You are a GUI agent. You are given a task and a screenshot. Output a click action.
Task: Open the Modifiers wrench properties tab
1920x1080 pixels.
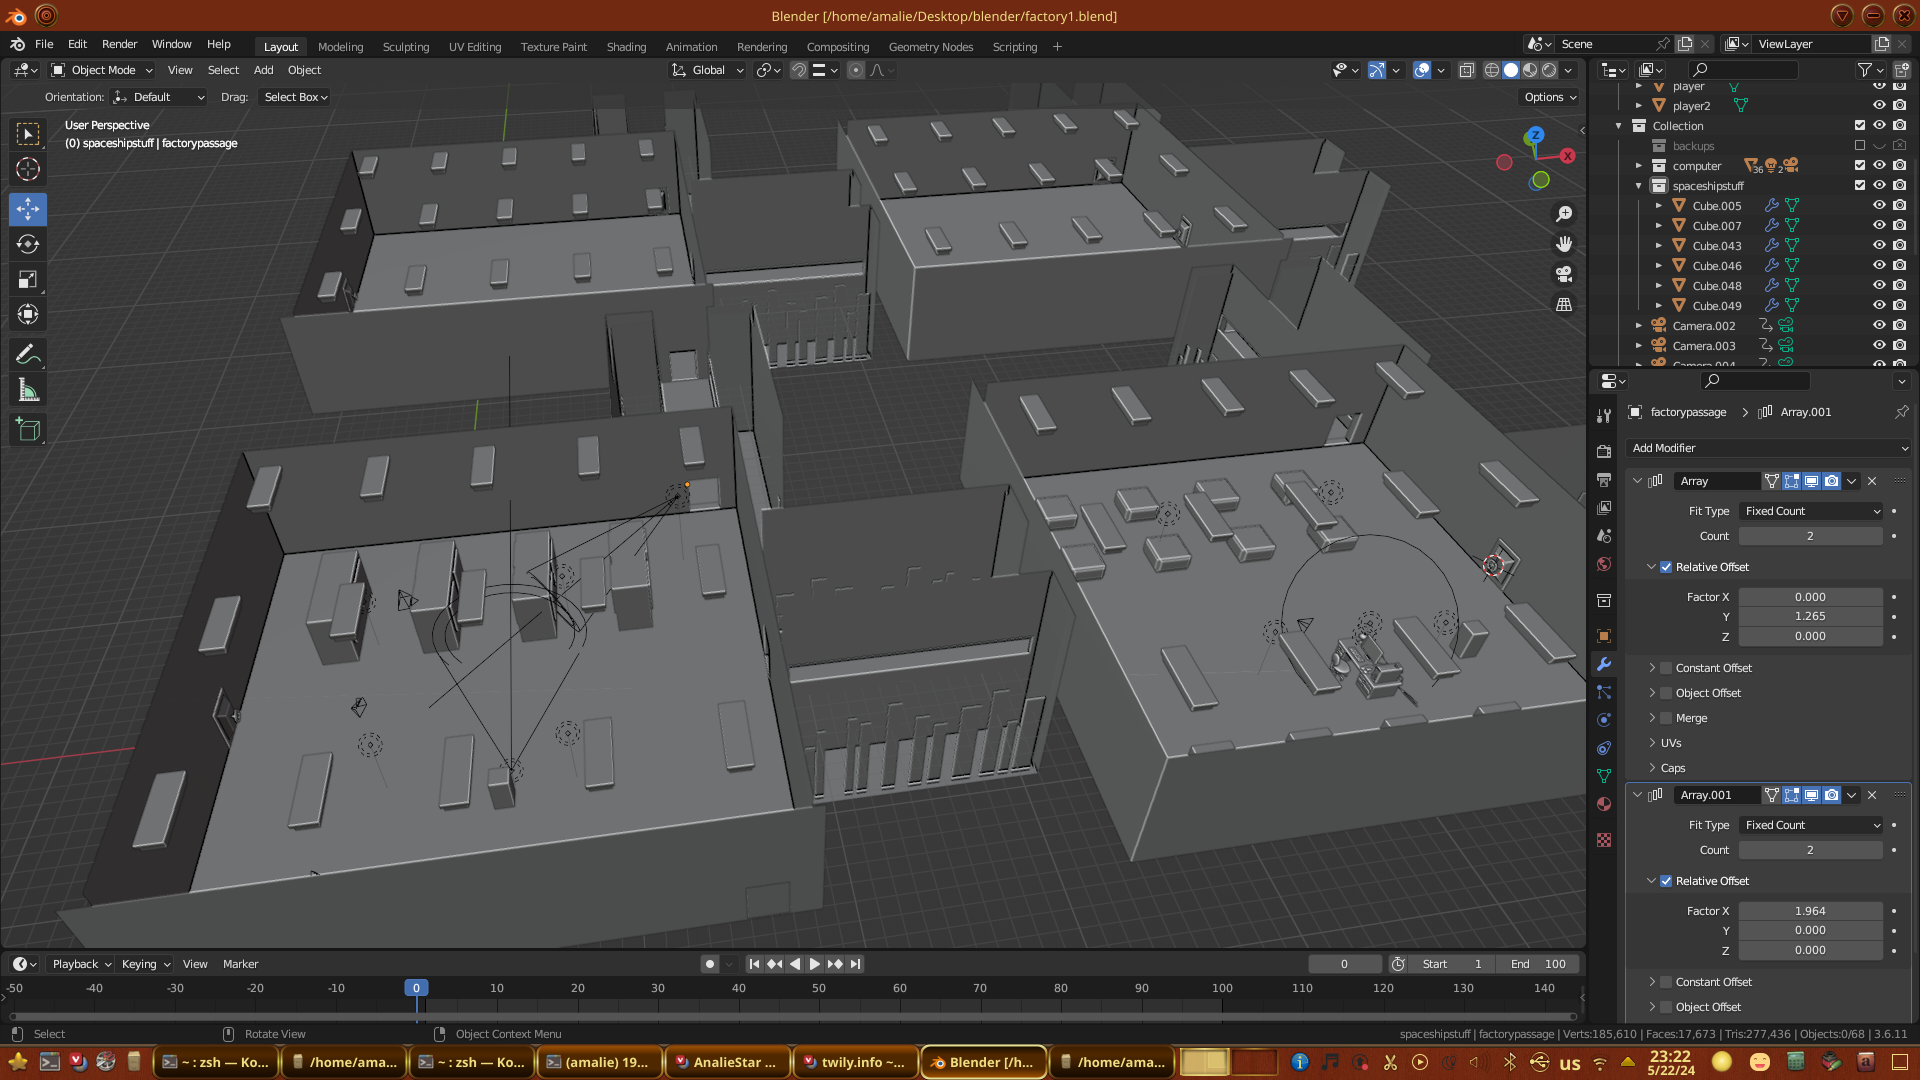tap(1604, 664)
